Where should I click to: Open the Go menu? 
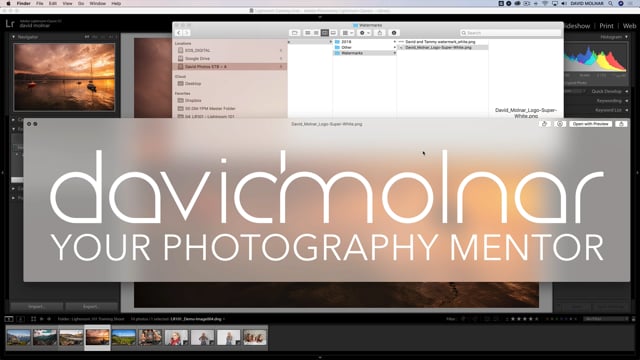click(81, 3)
